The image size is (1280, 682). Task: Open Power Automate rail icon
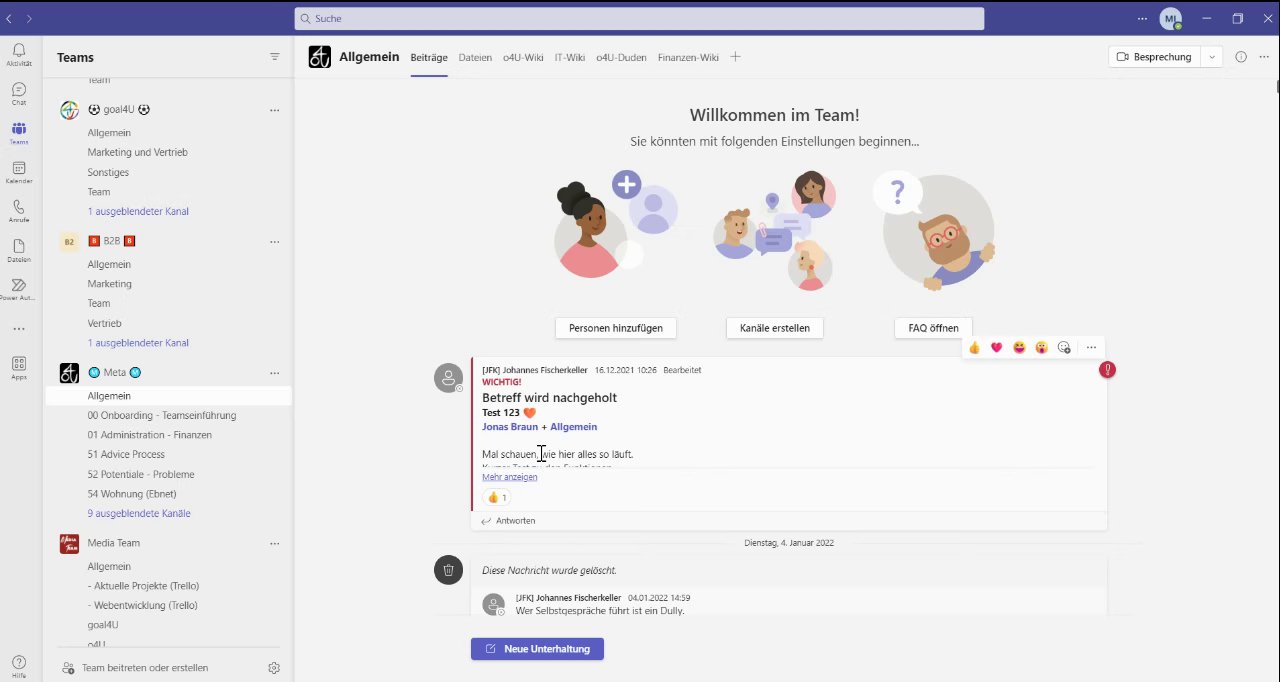19,290
